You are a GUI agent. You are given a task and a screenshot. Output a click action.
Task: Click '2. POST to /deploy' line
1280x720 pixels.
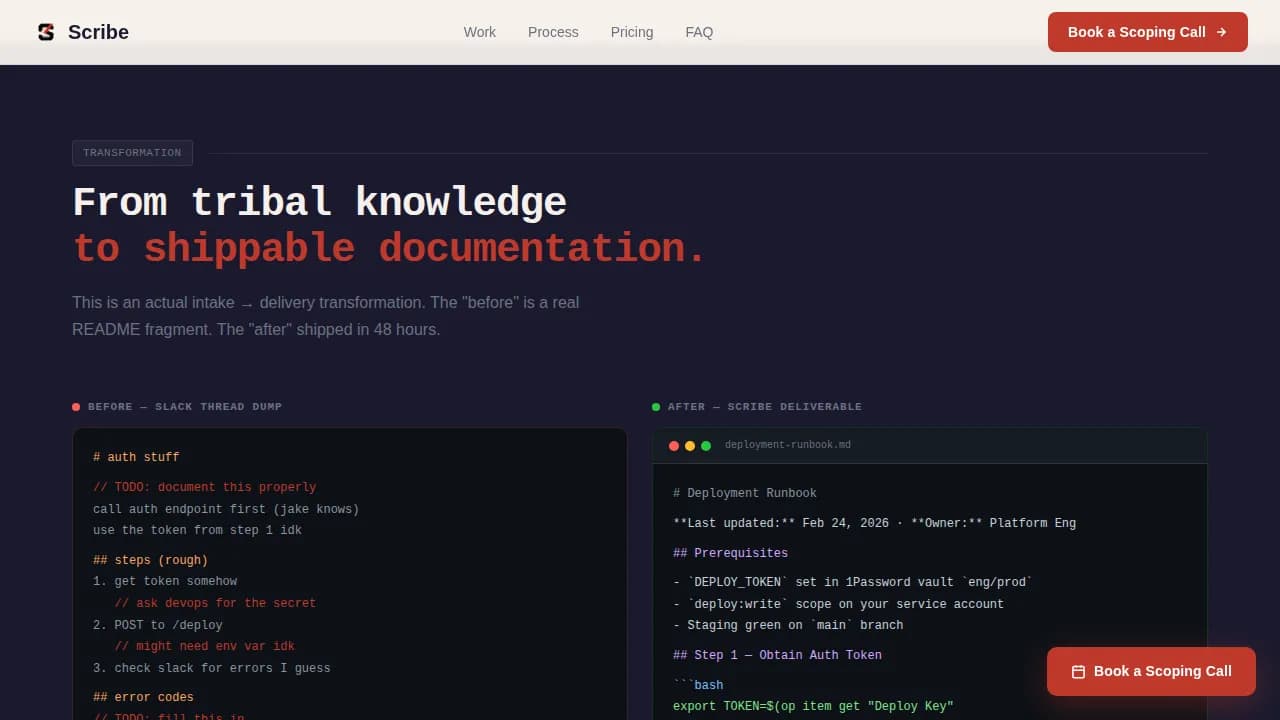point(158,625)
